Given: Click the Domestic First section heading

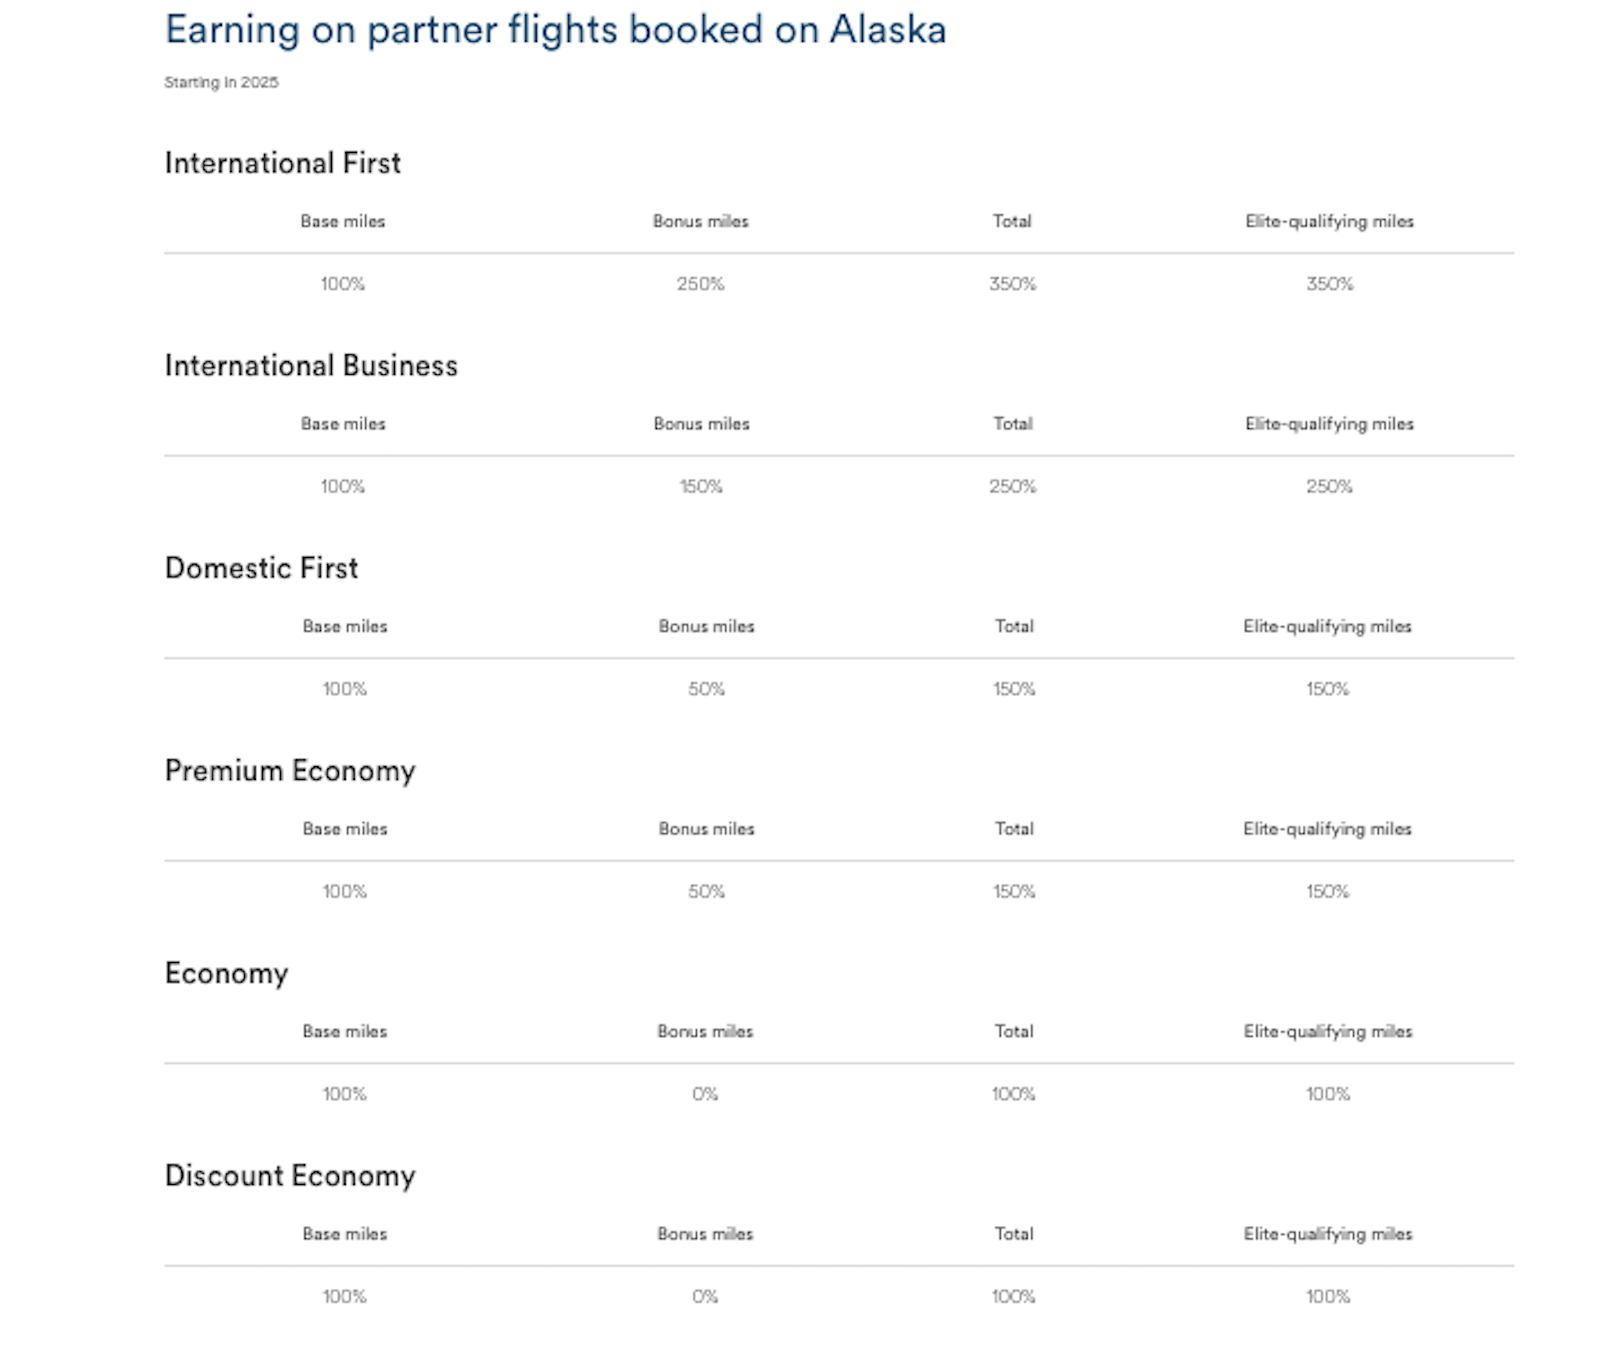Looking at the screenshot, I should [261, 568].
